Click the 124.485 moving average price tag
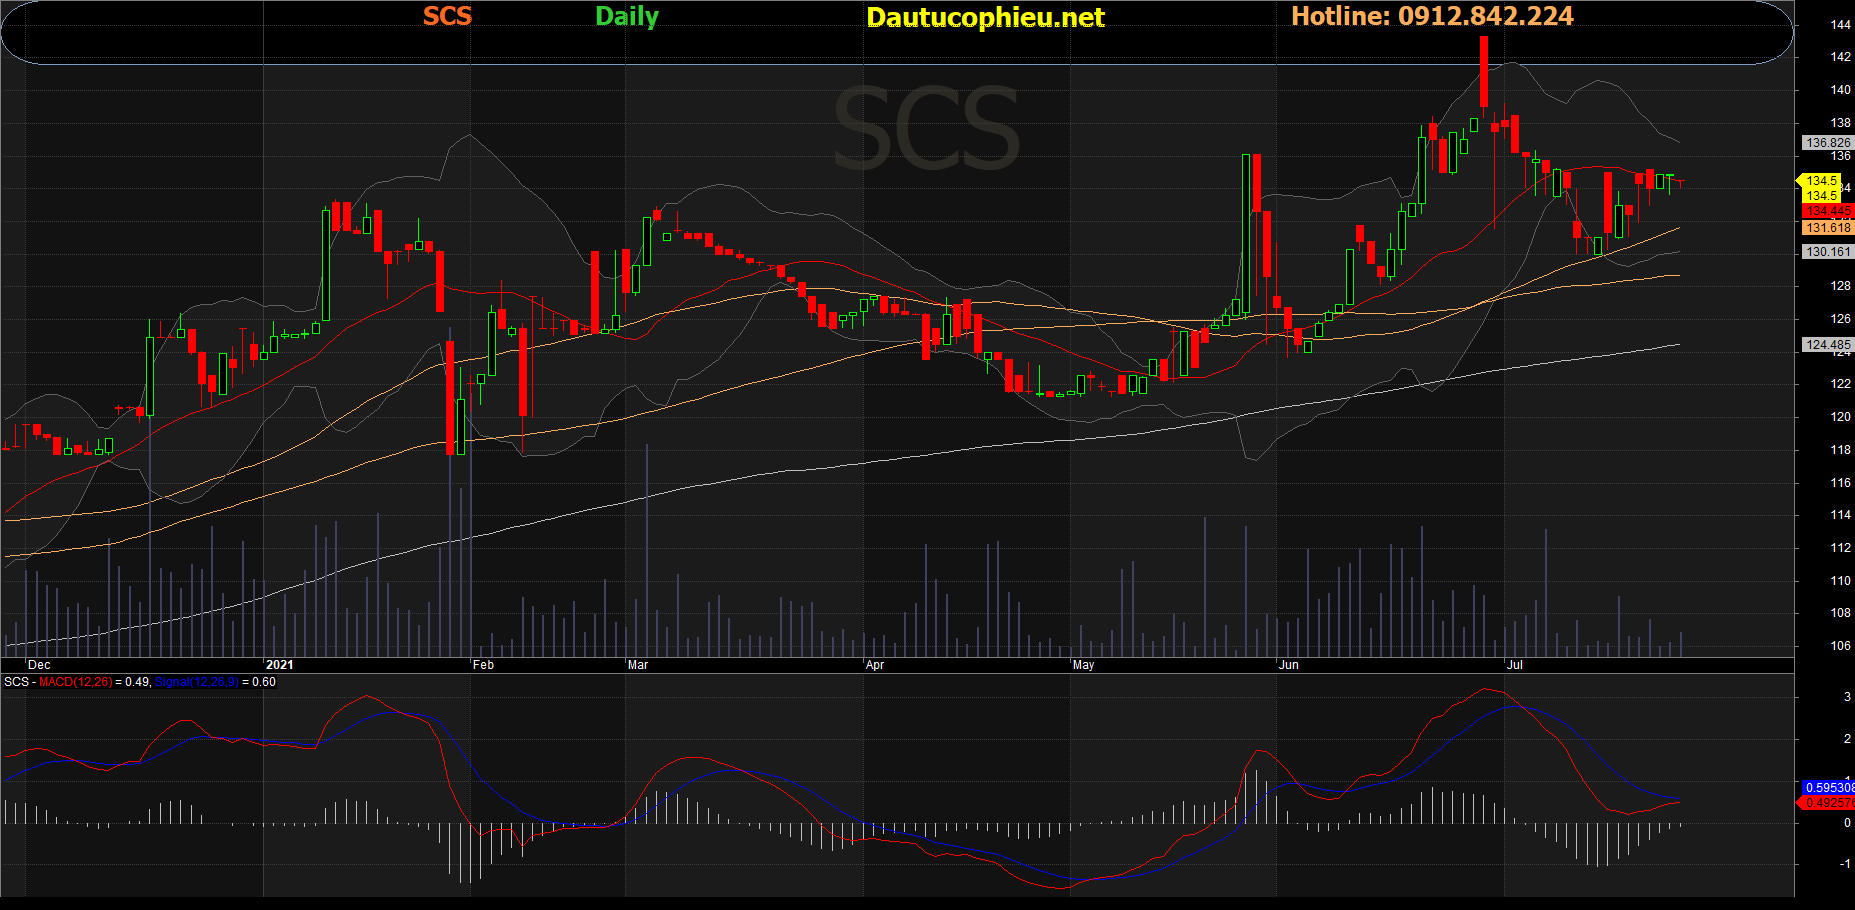 tap(1828, 345)
